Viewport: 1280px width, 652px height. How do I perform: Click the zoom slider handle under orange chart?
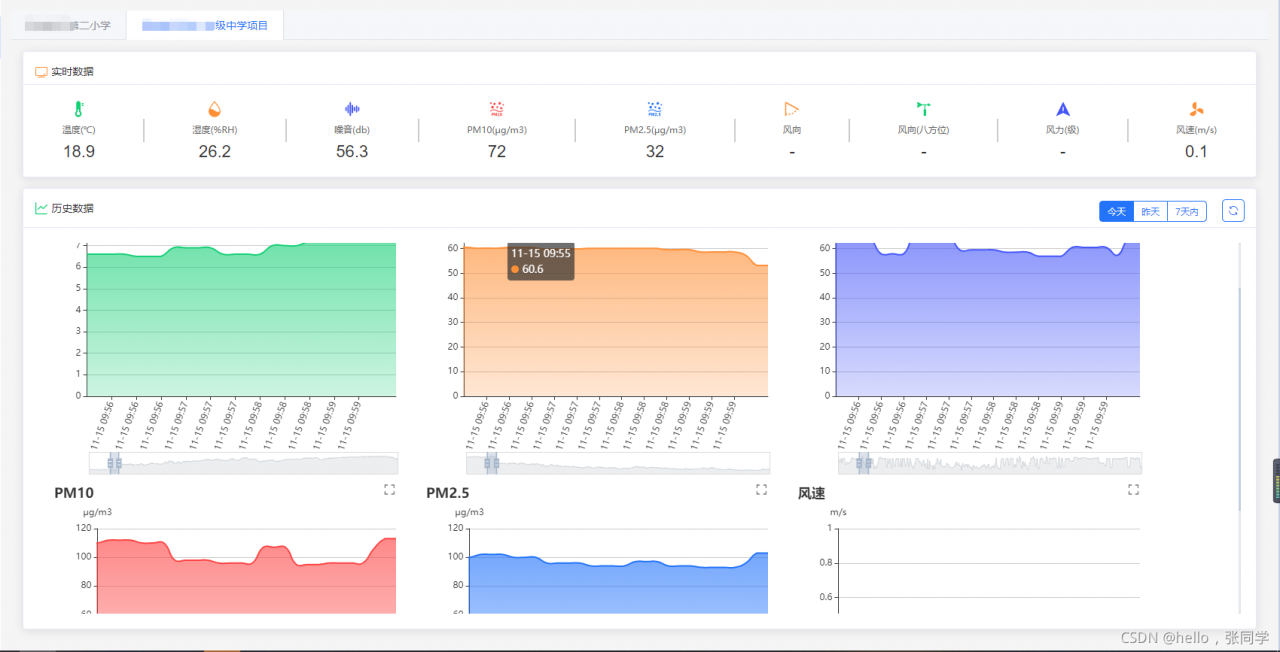(491, 463)
